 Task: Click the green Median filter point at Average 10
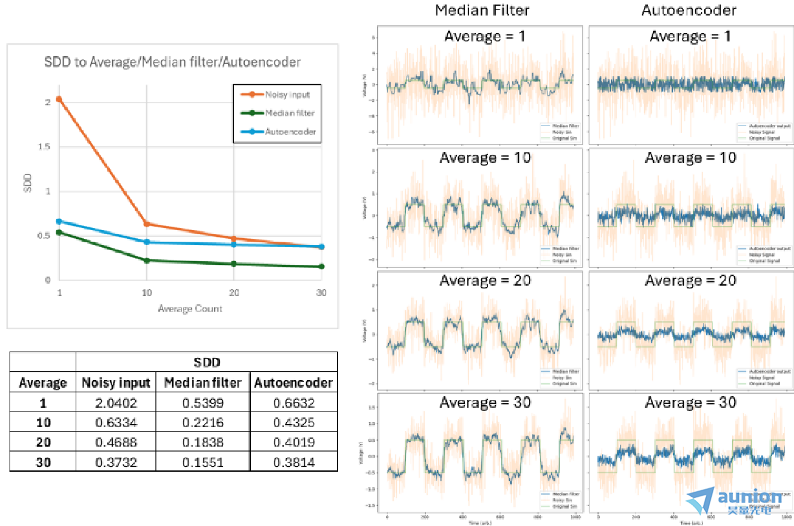coord(146,260)
